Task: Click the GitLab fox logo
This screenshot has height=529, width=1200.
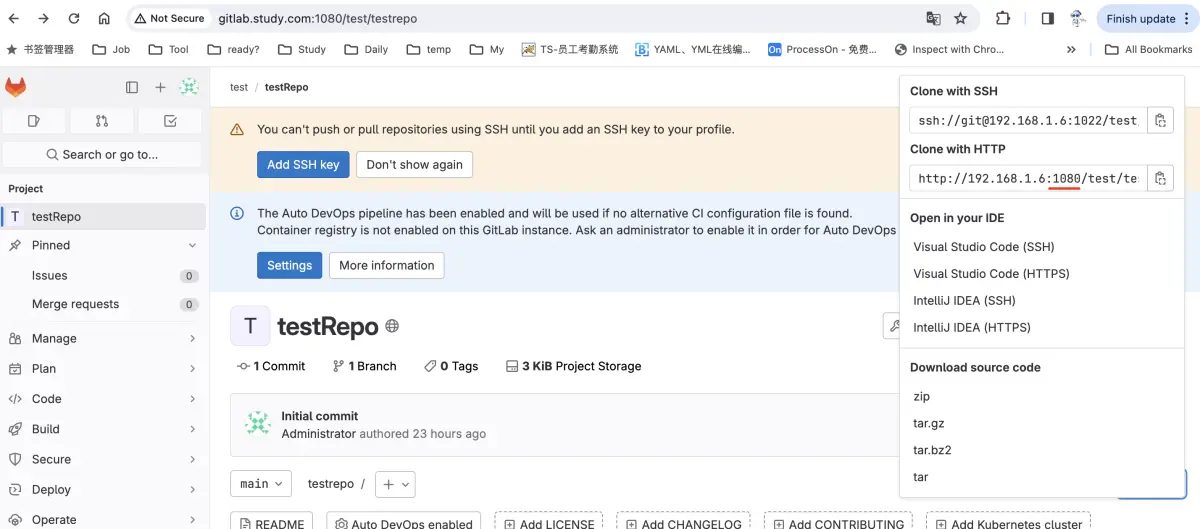Action: pos(16,88)
